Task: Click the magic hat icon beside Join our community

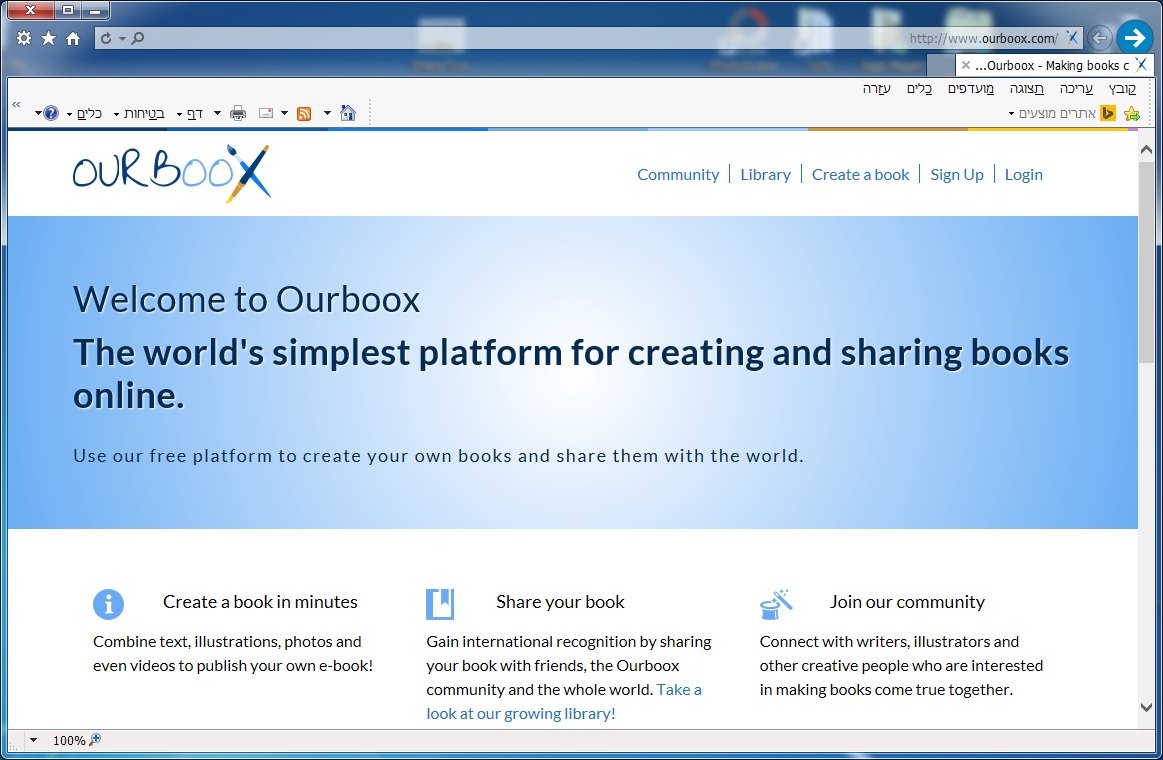Action: click(776, 604)
